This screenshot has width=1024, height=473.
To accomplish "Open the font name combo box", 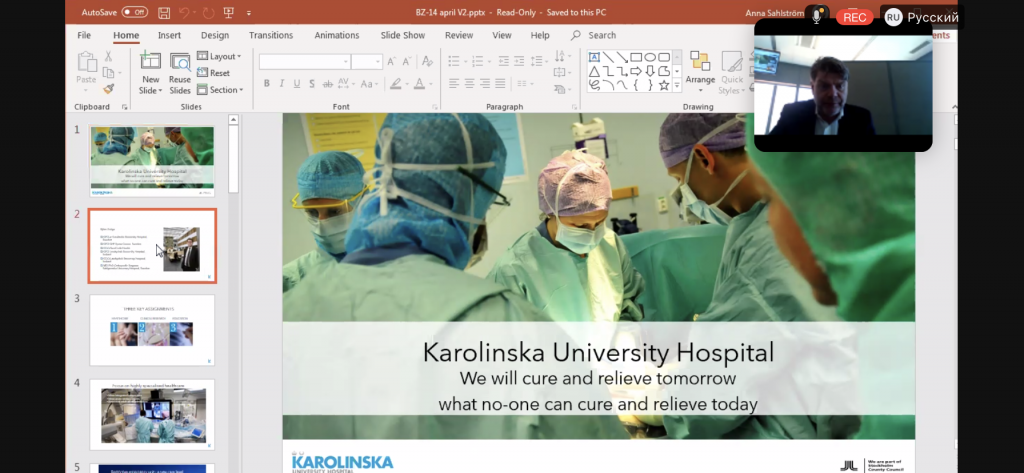I will coord(304,62).
